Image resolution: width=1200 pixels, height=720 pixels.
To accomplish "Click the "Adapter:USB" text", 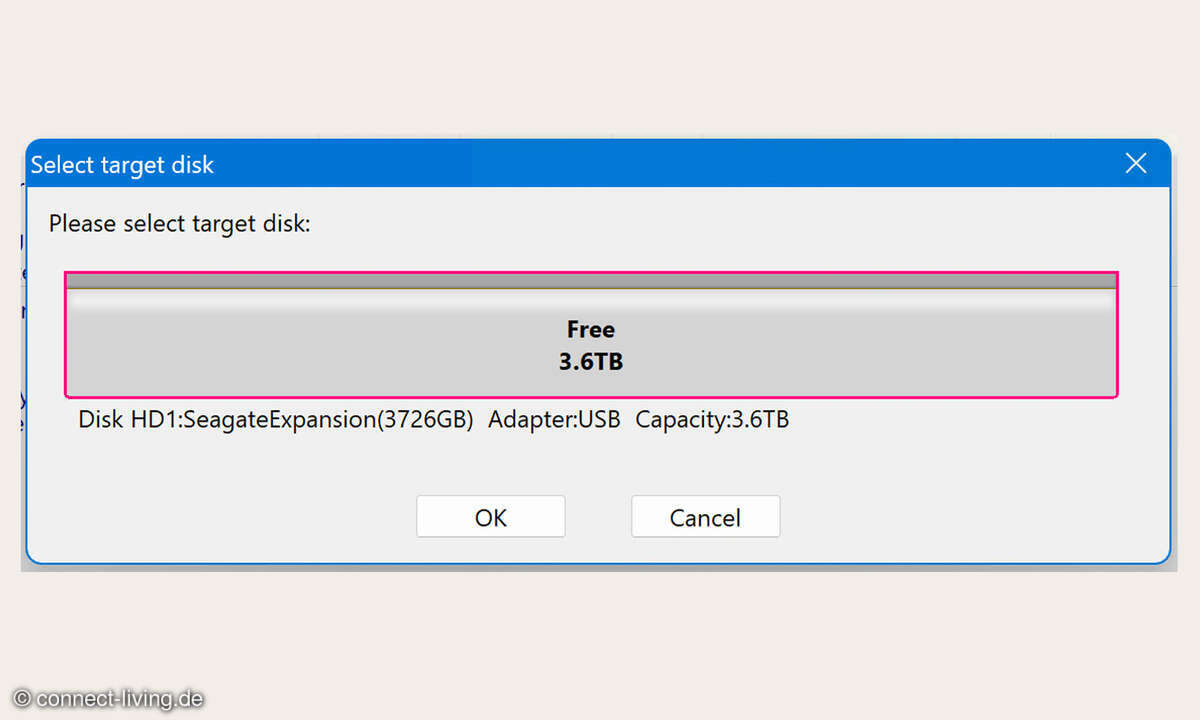I will (x=554, y=419).
